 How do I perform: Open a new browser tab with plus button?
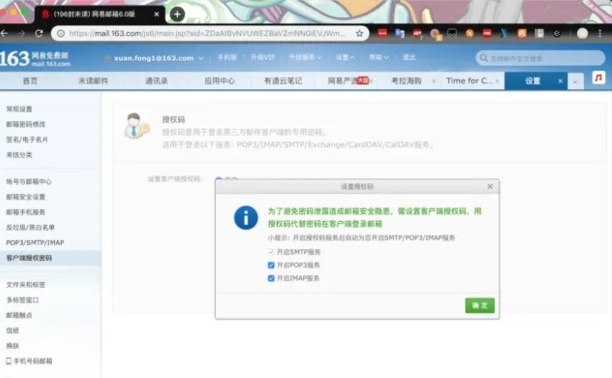[x=177, y=14]
